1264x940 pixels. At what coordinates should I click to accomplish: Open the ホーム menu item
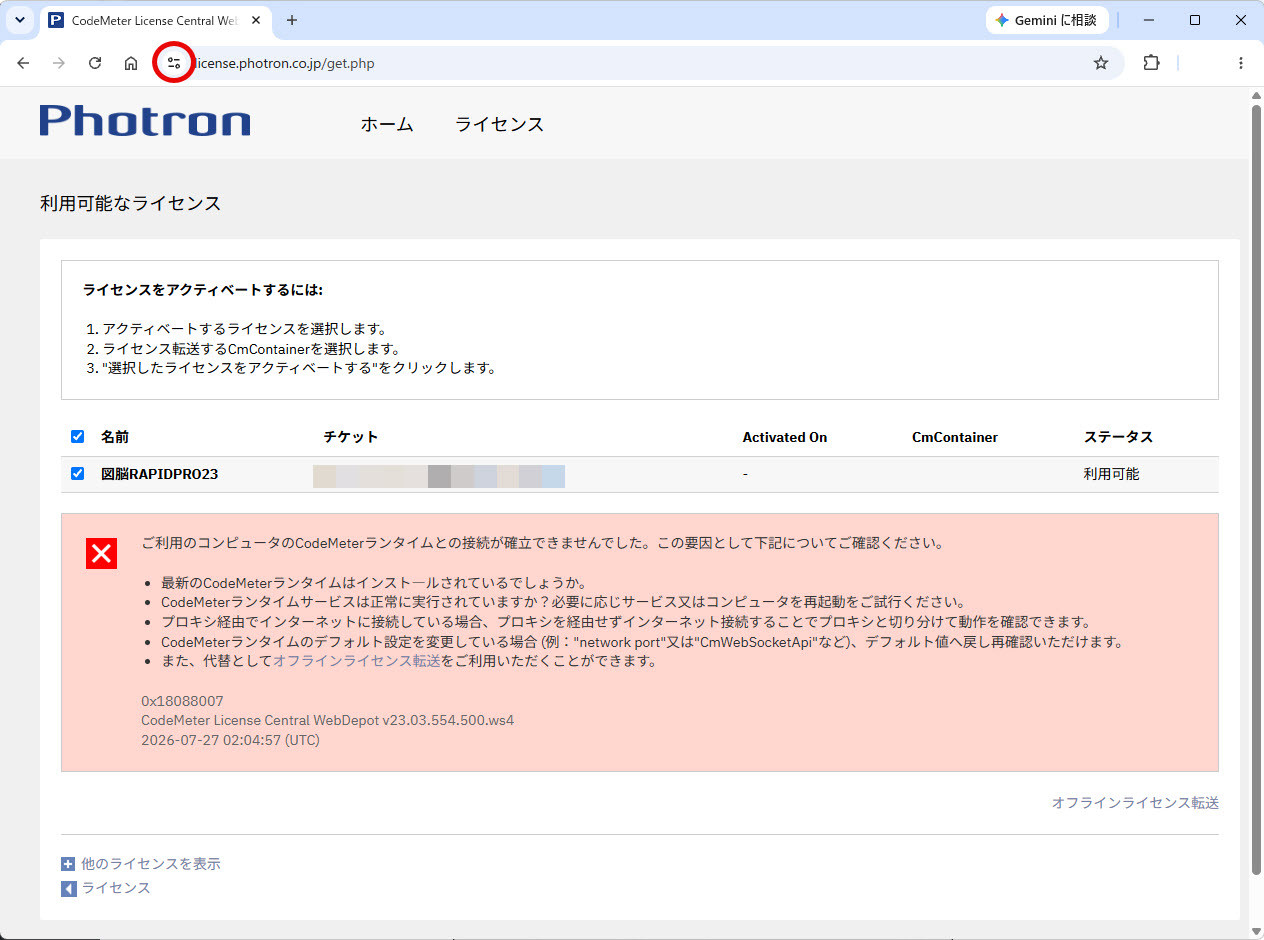tap(387, 124)
